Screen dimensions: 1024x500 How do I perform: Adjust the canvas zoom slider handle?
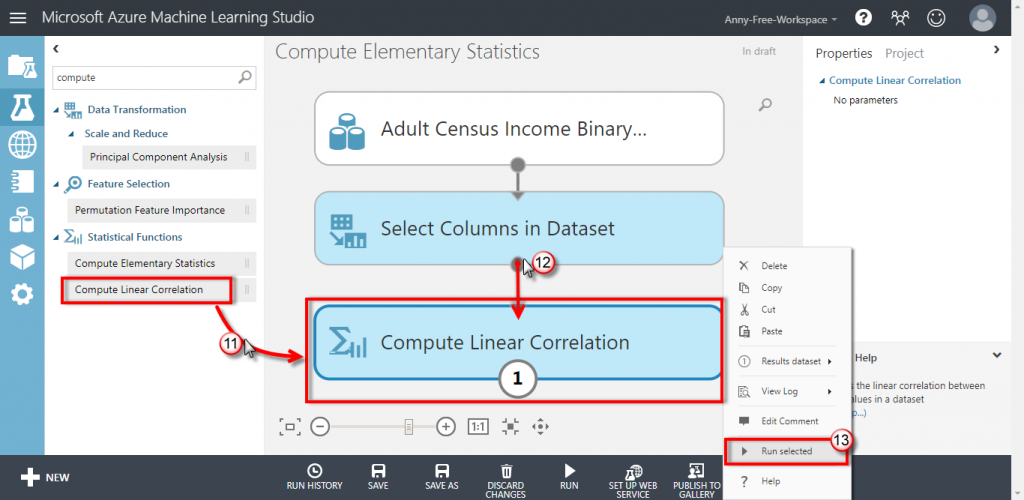coord(409,427)
